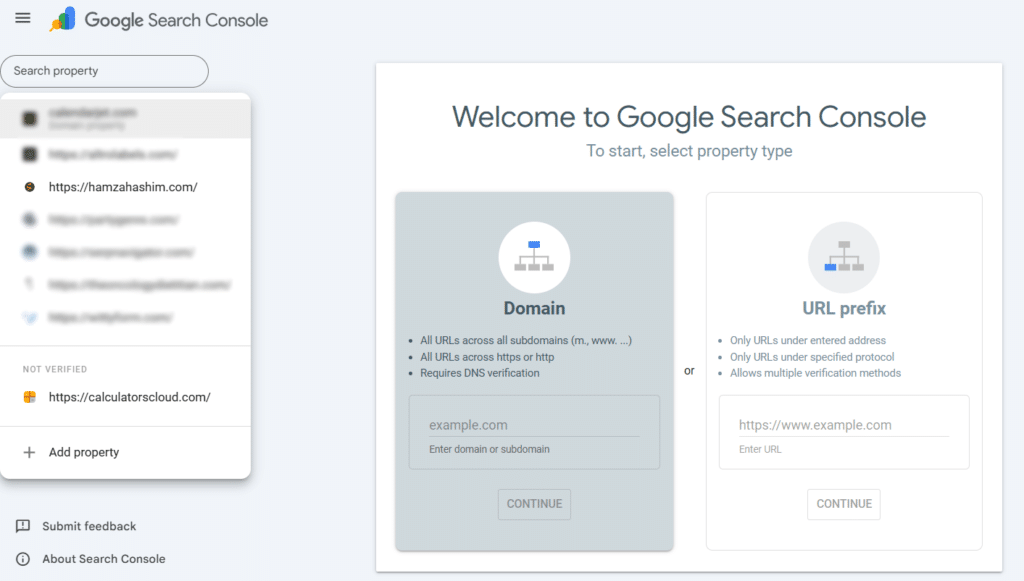
Task: Click the URL prefix property type icon
Action: [x=844, y=257]
